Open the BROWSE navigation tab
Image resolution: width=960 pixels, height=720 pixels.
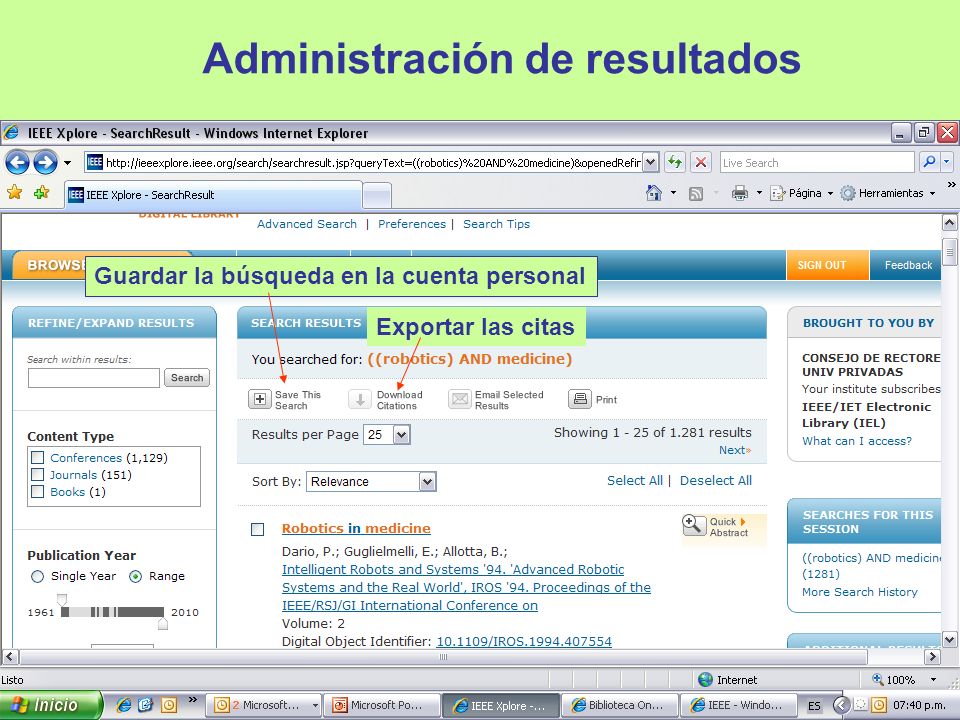point(55,265)
